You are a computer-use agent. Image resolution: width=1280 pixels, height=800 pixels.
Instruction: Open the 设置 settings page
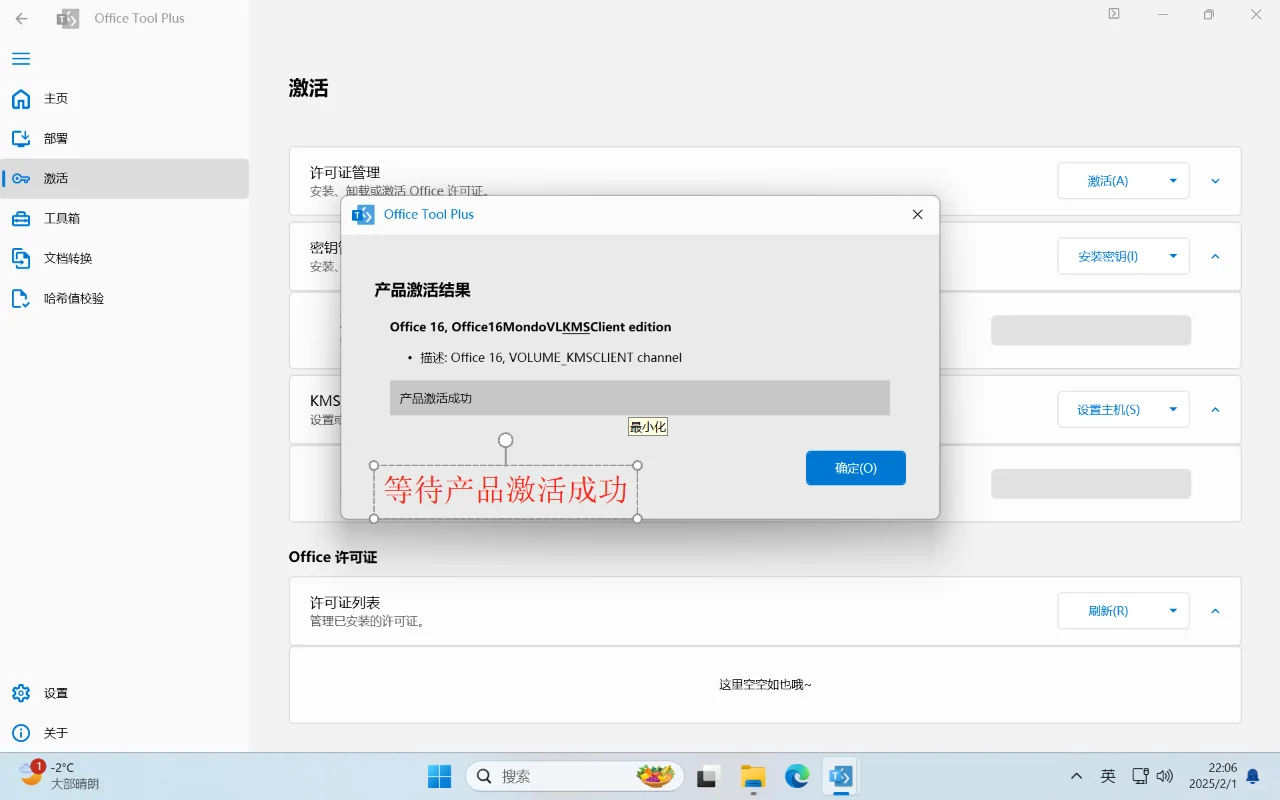click(55, 692)
